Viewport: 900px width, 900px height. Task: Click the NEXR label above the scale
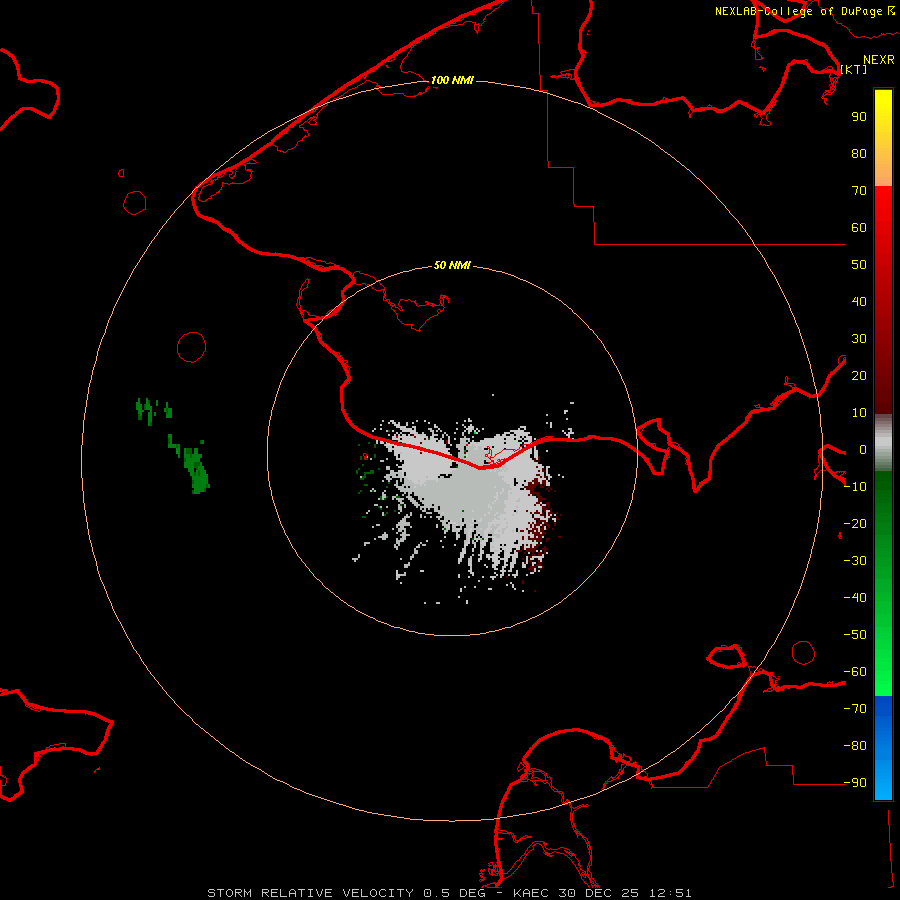[878, 60]
